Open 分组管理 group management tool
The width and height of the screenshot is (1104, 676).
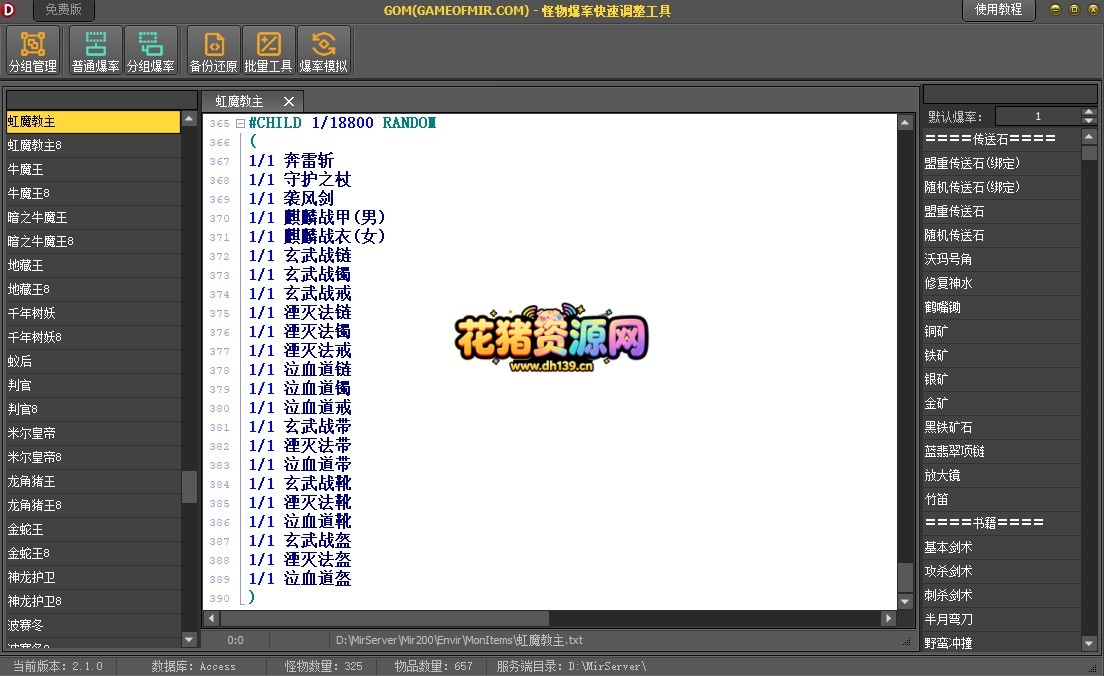click(32, 51)
